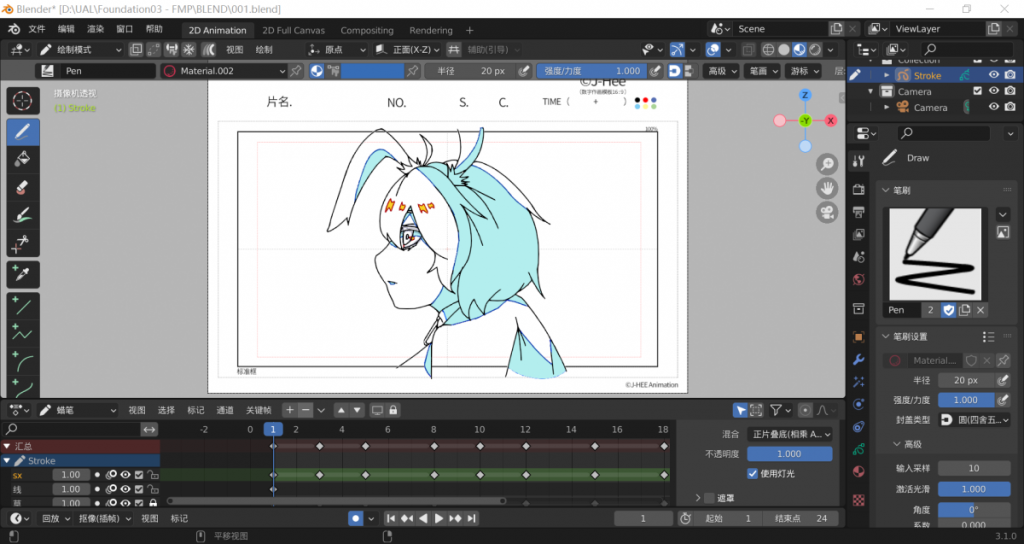Open the 绘制模式 mode dropdown

tap(80, 50)
